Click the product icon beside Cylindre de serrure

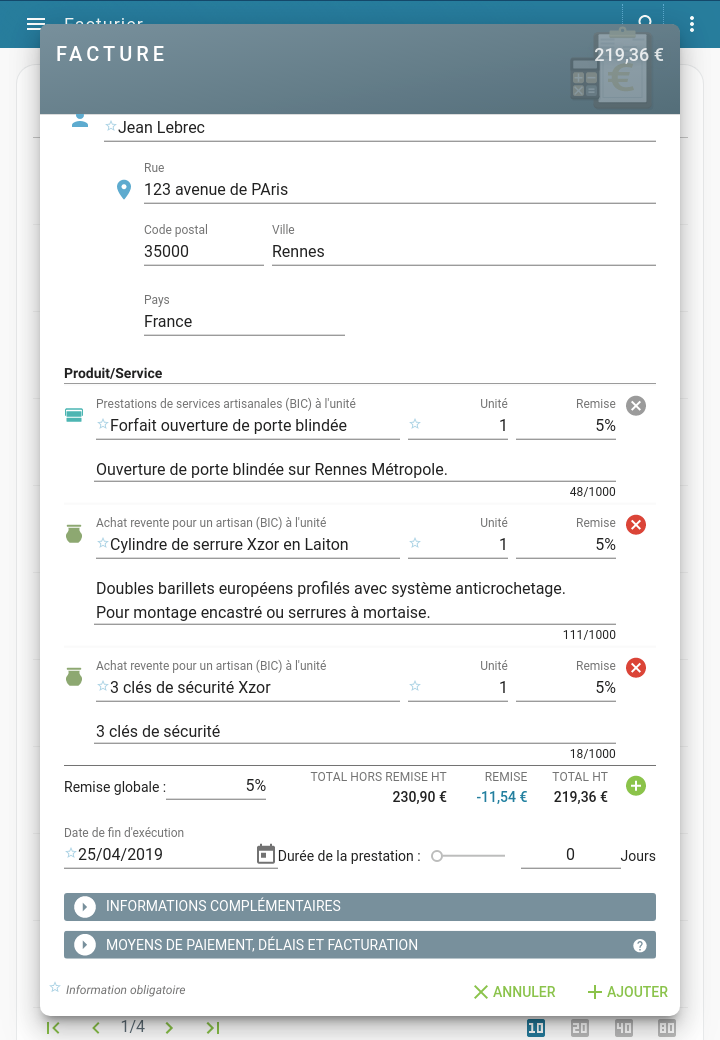(74, 533)
